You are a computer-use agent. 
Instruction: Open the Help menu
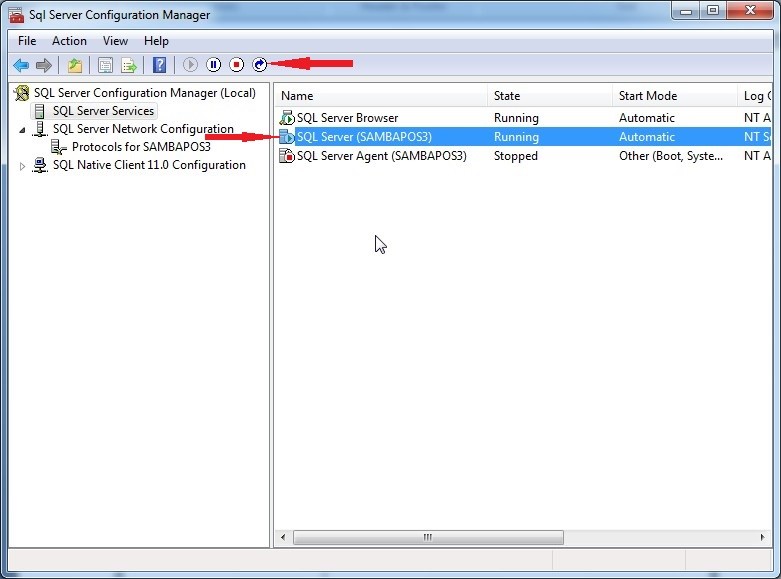(x=156, y=41)
